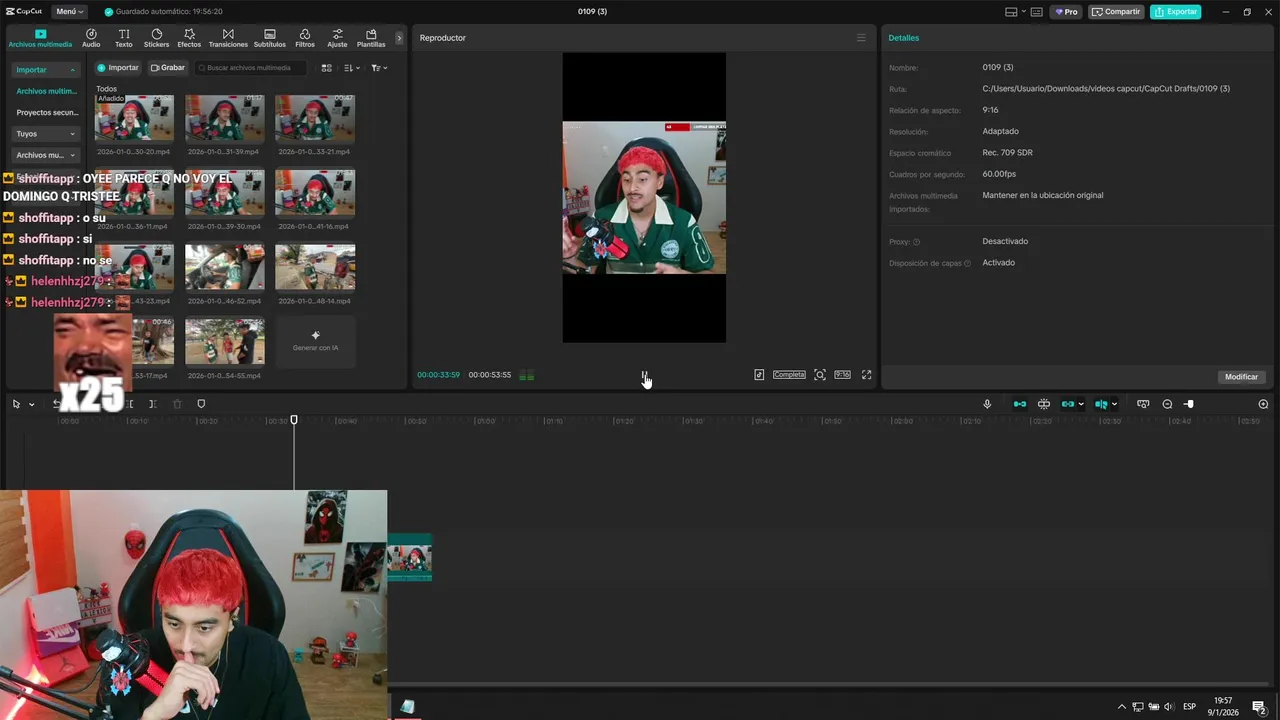Zoom out the timeline
The height and width of the screenshot is (720, 1280).
click(1167, 404)
